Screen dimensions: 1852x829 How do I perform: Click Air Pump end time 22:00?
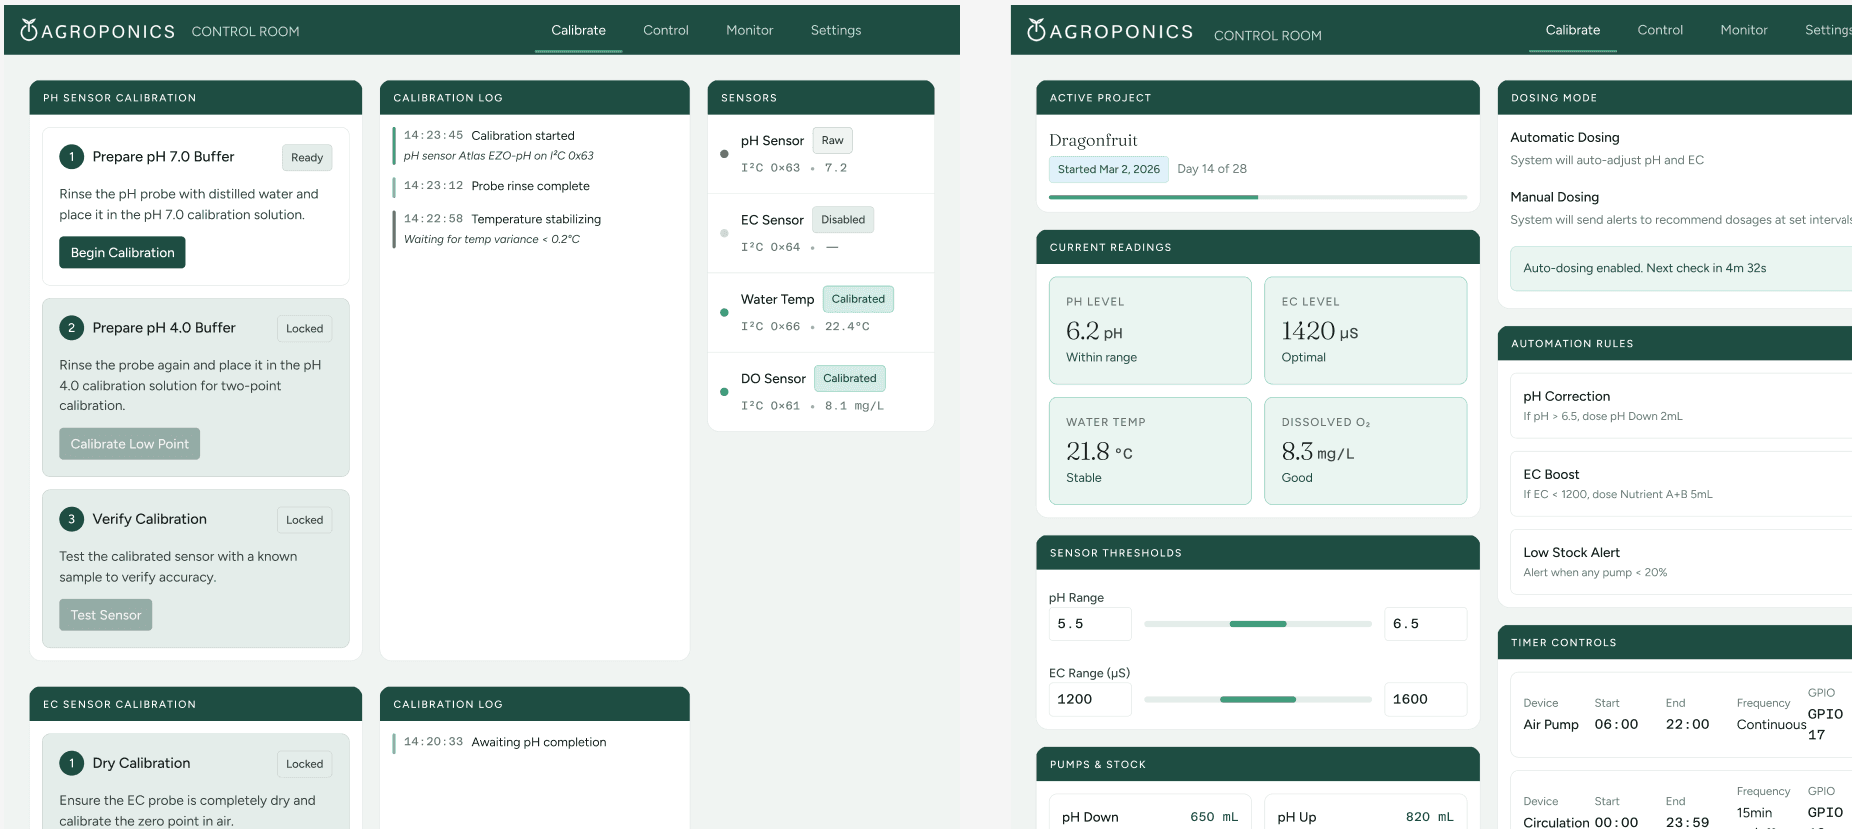coord(1687,724)
